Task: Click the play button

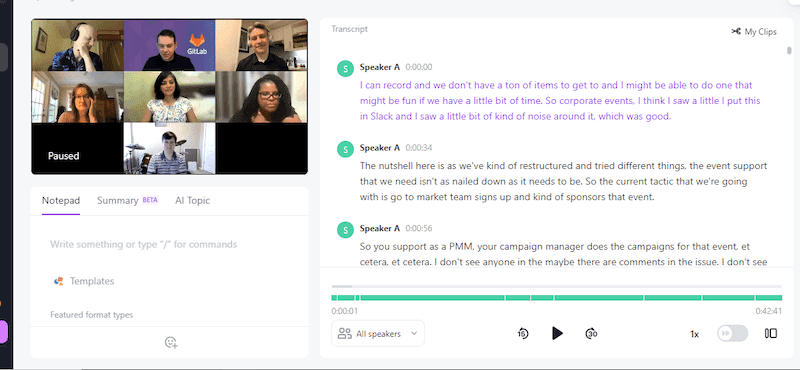Action: click(x=557, y=333)
